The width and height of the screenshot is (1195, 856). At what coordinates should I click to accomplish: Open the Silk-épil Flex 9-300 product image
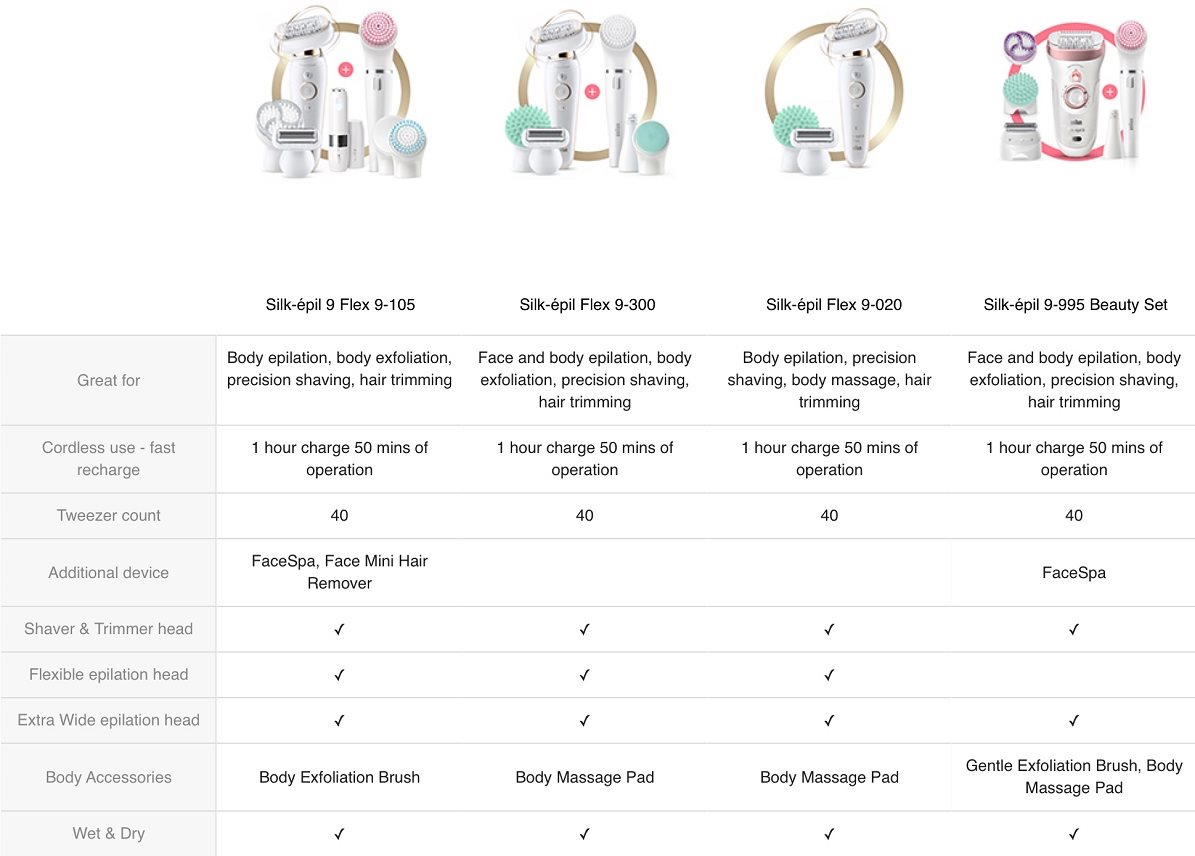point(588,93)
